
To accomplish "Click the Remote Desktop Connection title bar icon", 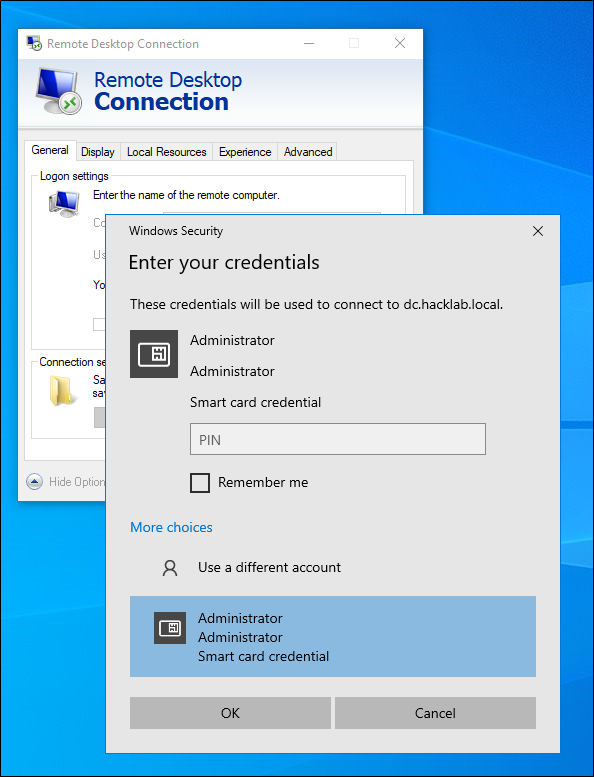I will click(34, 43).
